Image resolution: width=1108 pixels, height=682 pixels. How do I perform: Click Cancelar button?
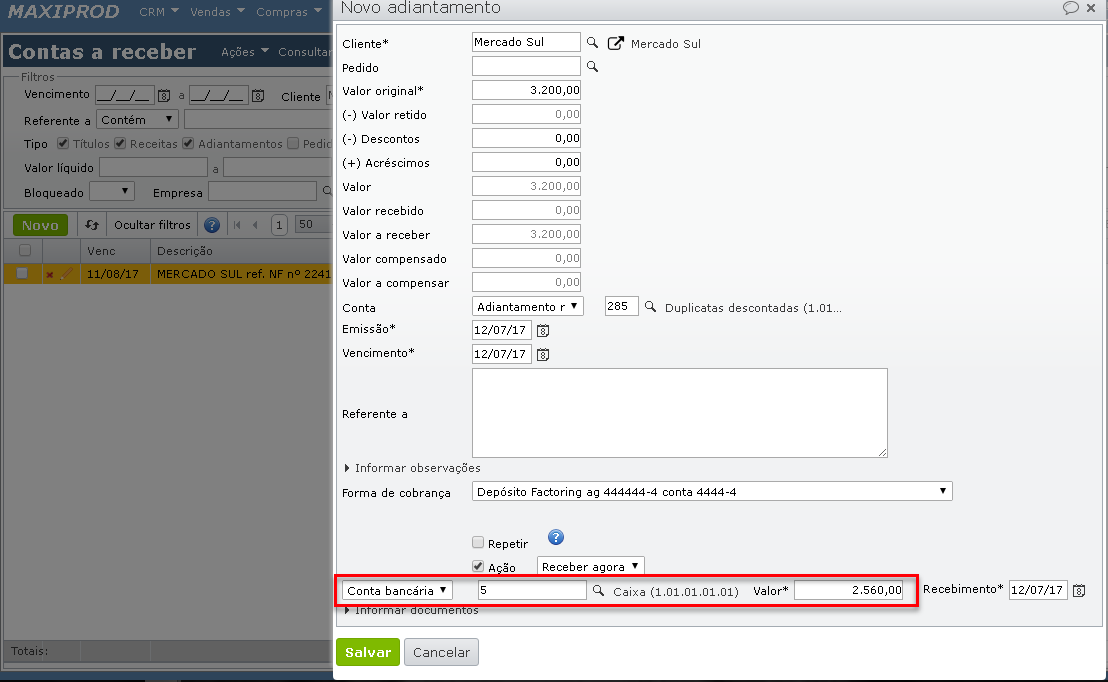tap(441, 652)
